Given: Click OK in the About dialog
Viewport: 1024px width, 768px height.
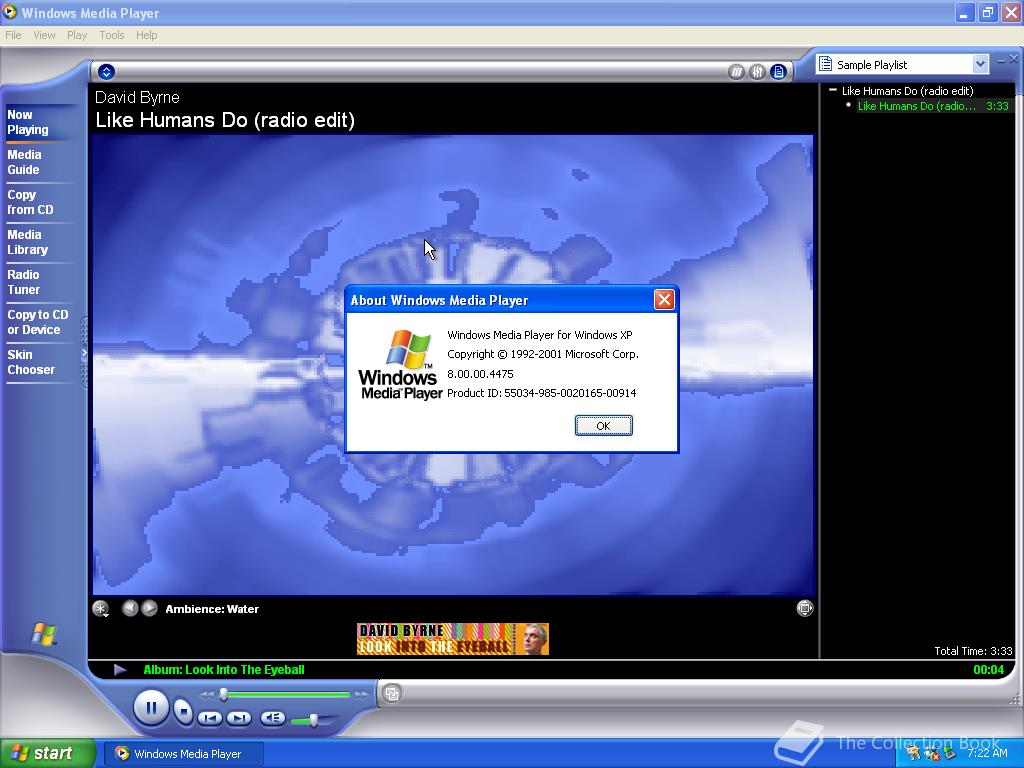Looking at the screenshot, I should click(x=603, y=426).
